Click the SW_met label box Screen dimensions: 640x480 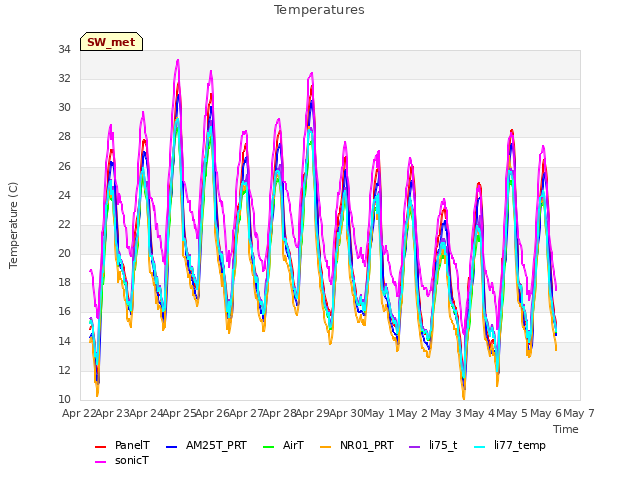[111, 42]
